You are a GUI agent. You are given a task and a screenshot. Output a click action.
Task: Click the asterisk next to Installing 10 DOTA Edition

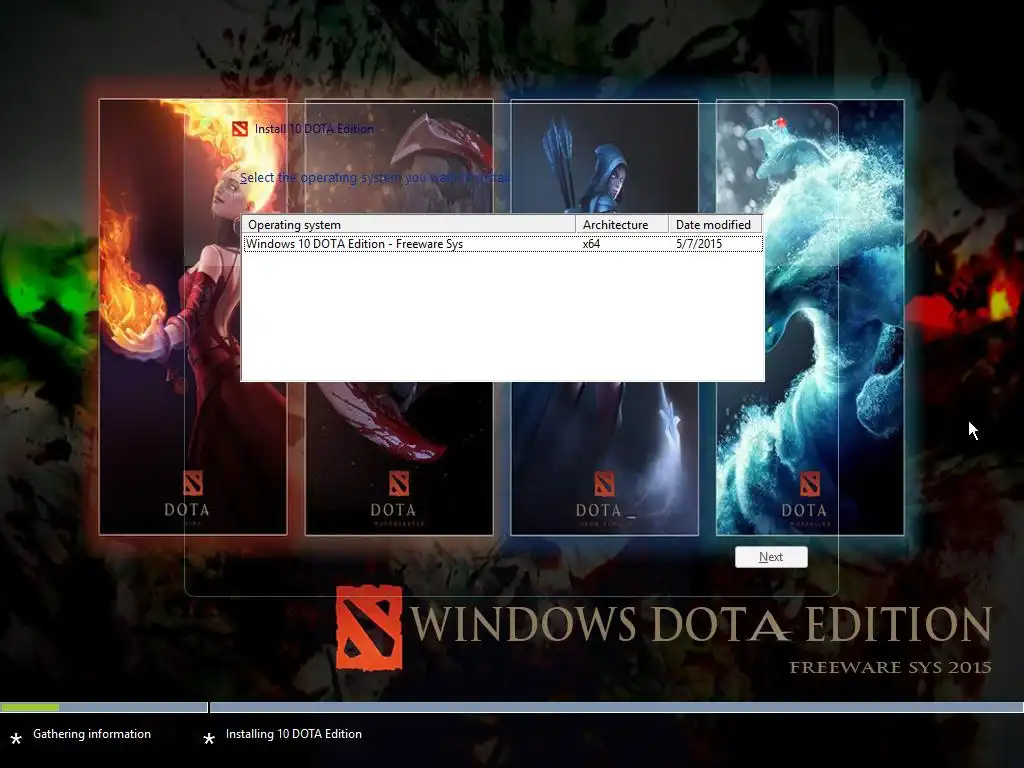209,739
